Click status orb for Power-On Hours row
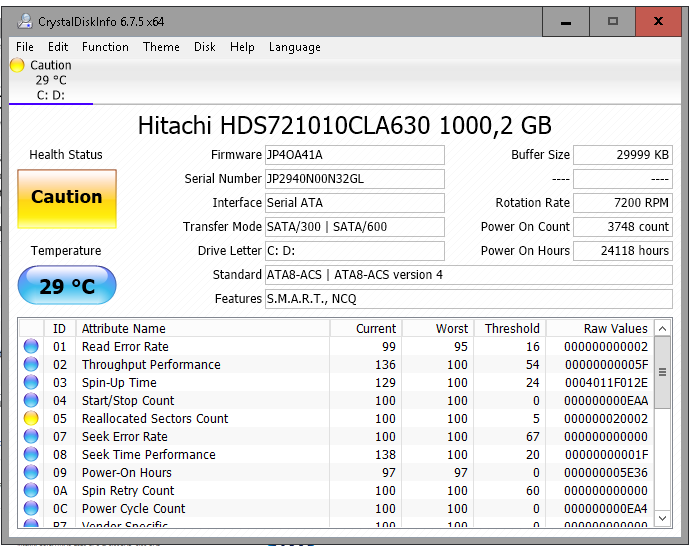Screen dimensions: 695x546 [x=31, y=472]
